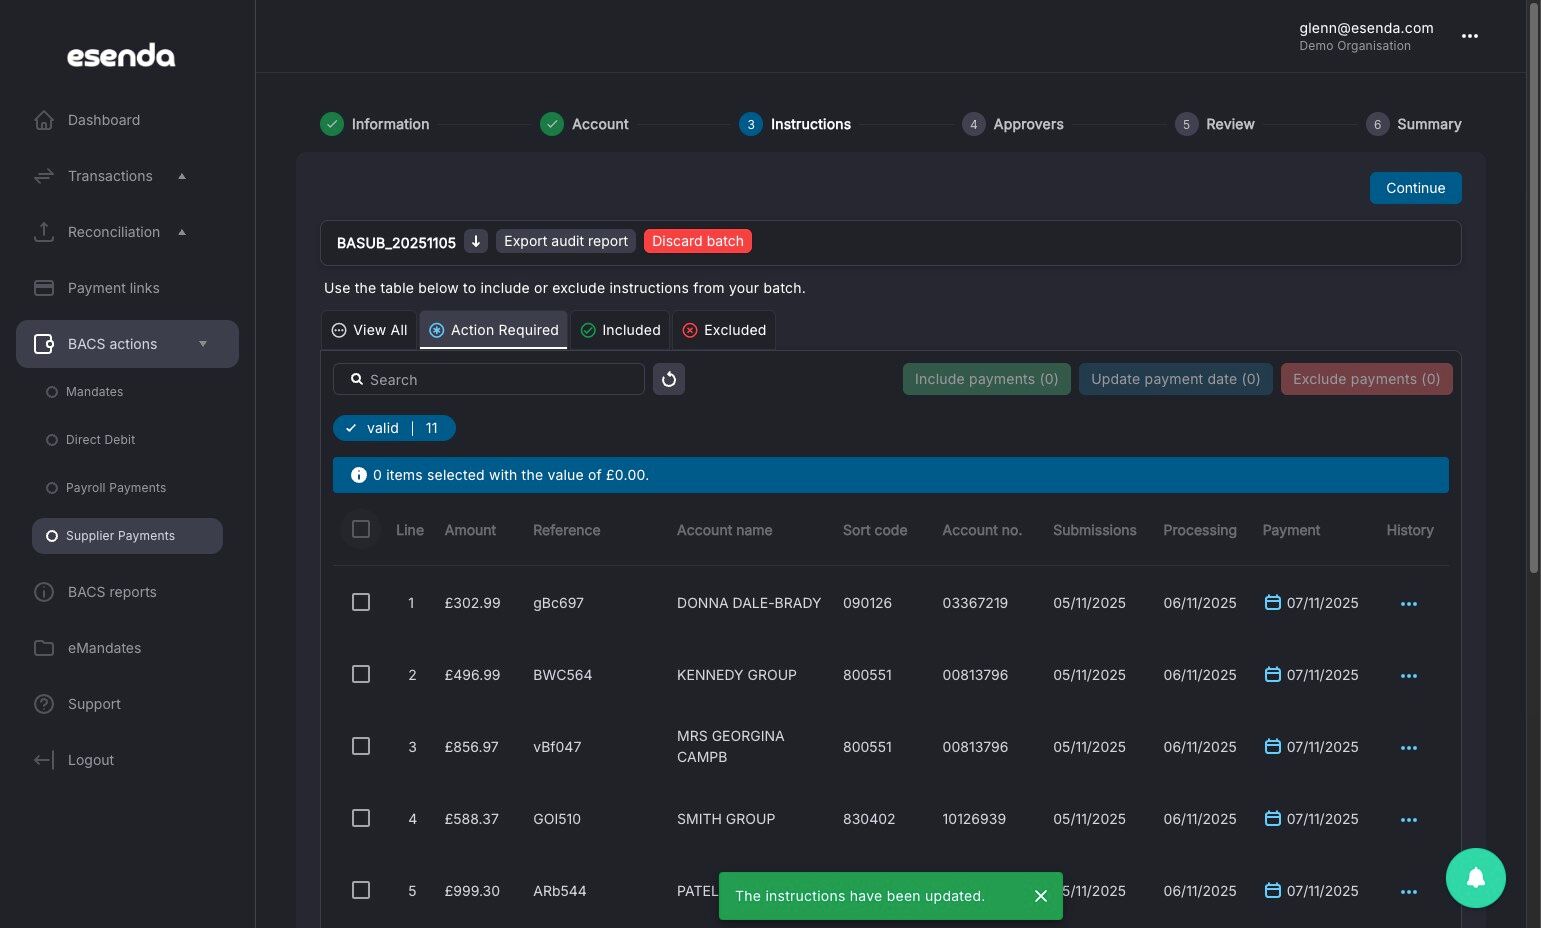Switch to the Excluded tab

tap(724, 330)
